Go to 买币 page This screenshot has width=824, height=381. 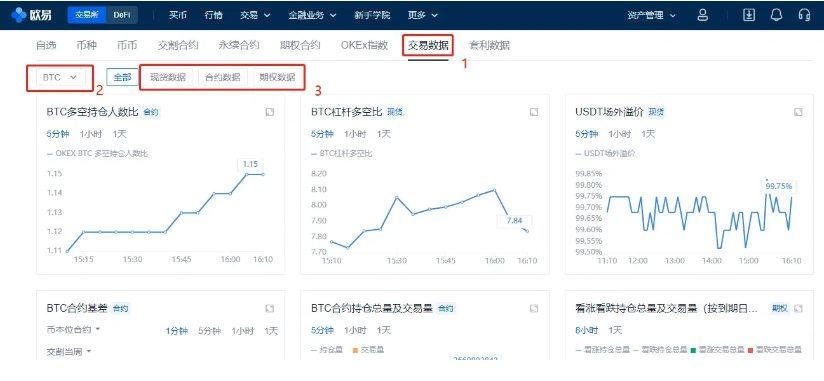tap(178, 15)
